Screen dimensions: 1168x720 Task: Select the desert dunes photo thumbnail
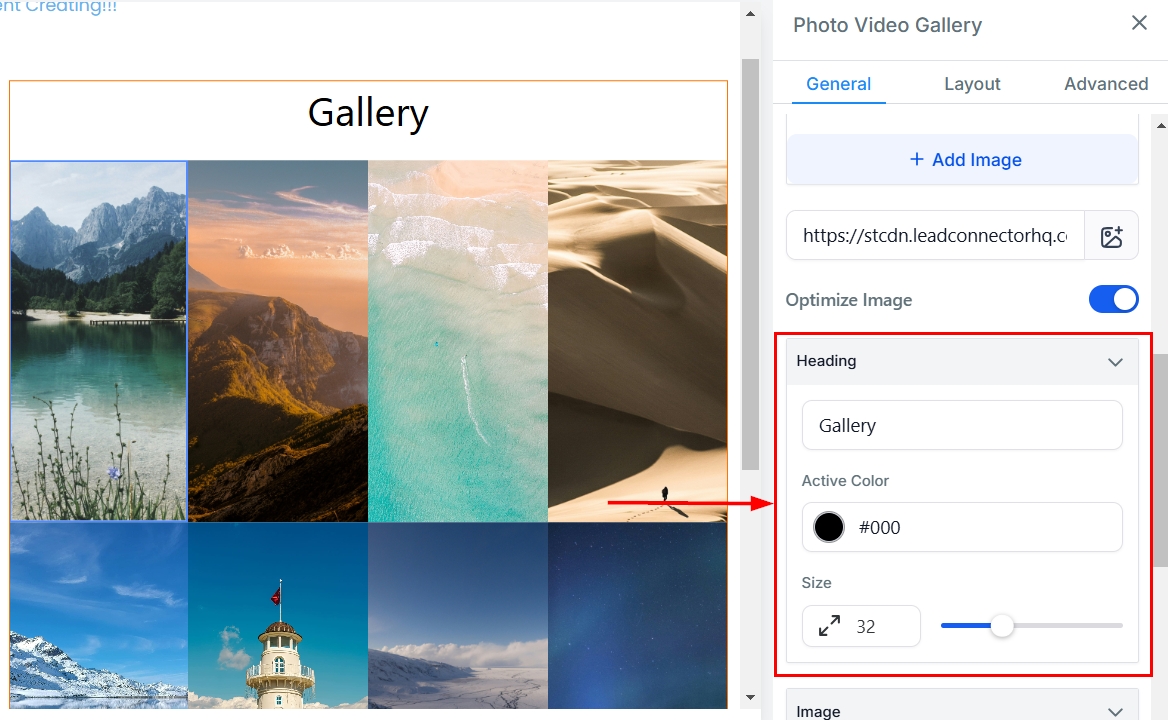[637, 340]
